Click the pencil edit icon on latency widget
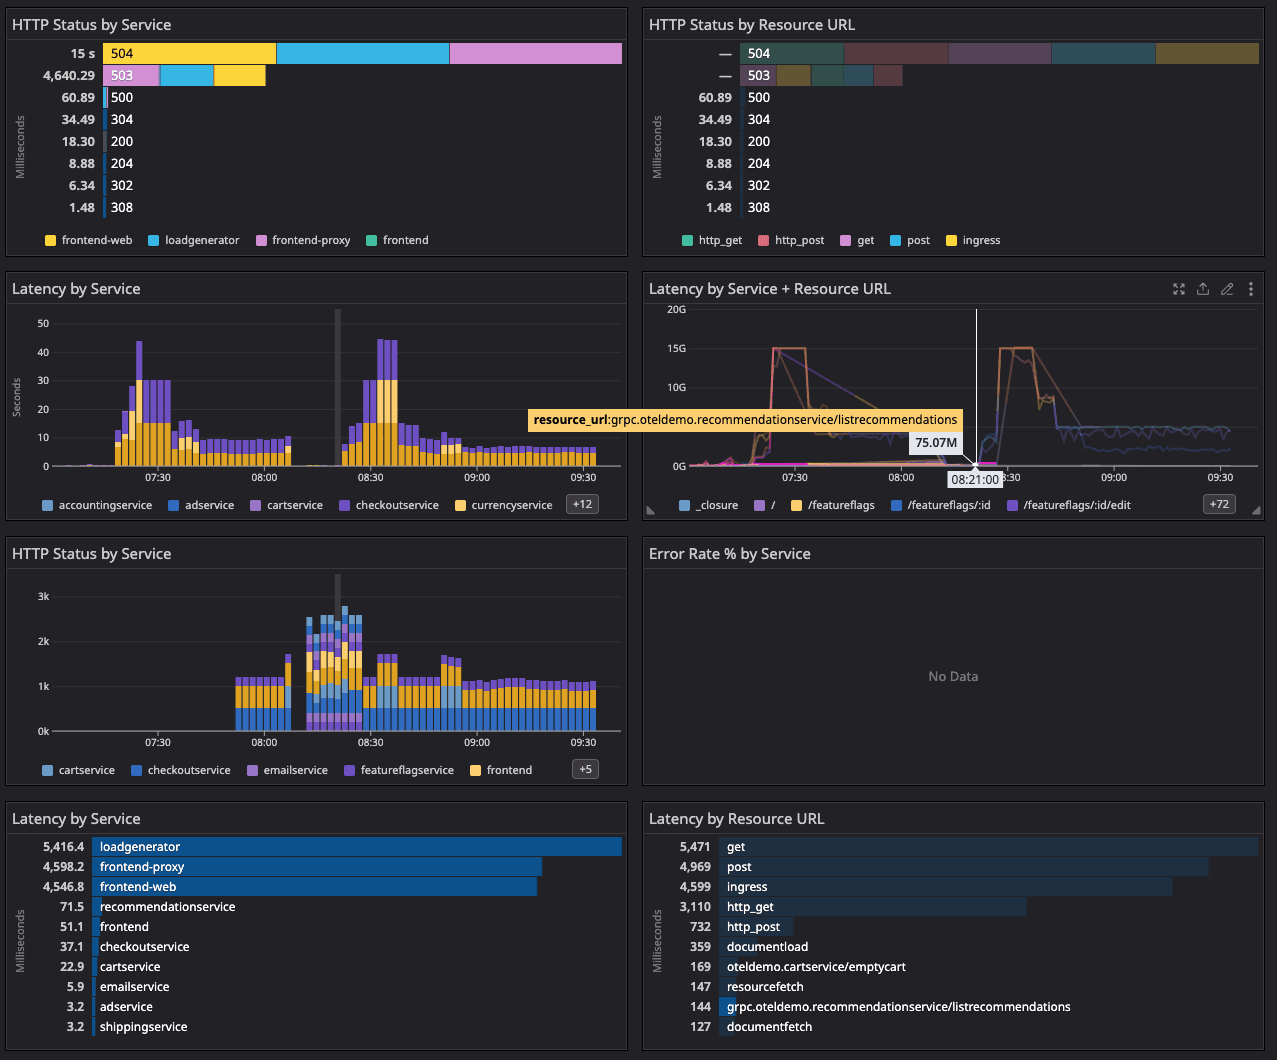The height and width of the screenshot is (1060, 1277). [1227, 289]
